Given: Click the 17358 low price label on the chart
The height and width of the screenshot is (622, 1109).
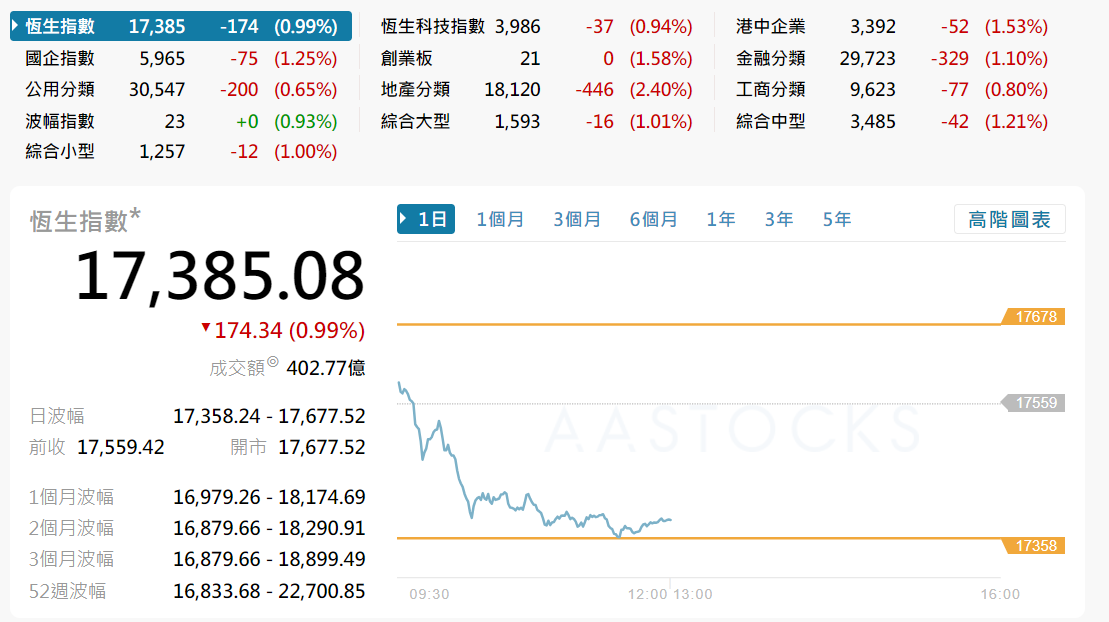Looking at the screenshot, I should pyautogui.click(x=1036, y=545).
